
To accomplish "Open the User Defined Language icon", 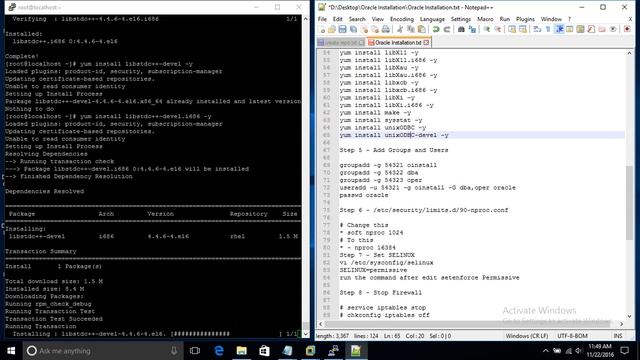I will (x=569, y=29).
